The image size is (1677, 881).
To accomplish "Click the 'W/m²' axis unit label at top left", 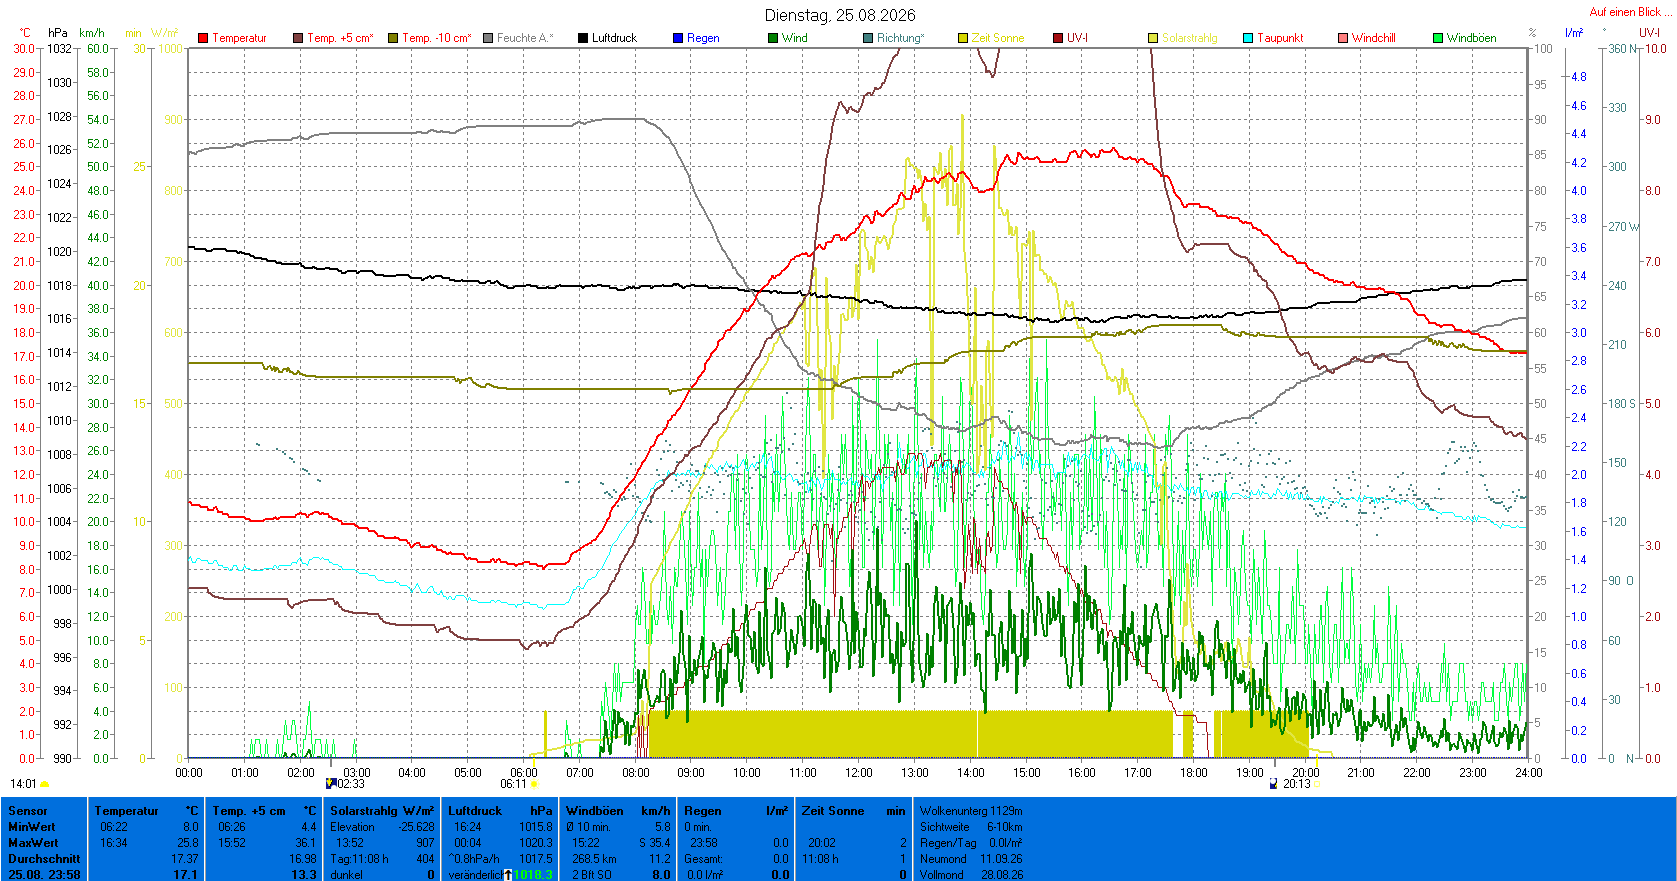I will click(165, 33).
